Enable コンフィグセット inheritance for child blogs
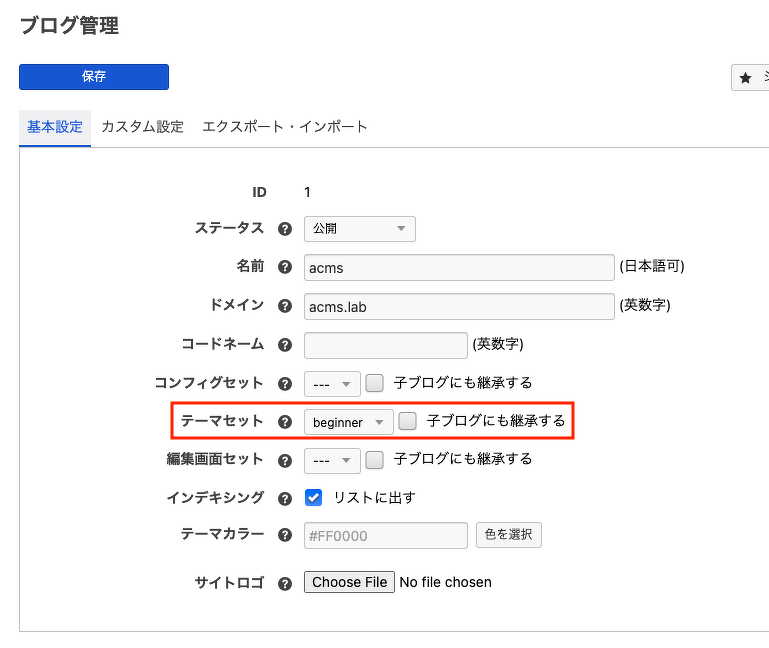Image resolution: width=769 pixels, height=648 pixels. pos(374,383)
